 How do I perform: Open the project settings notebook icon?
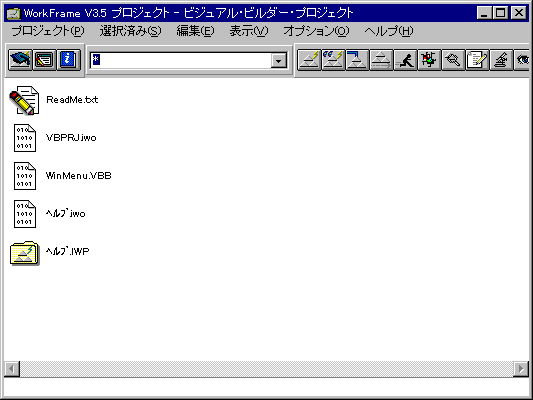pos(45,60)
